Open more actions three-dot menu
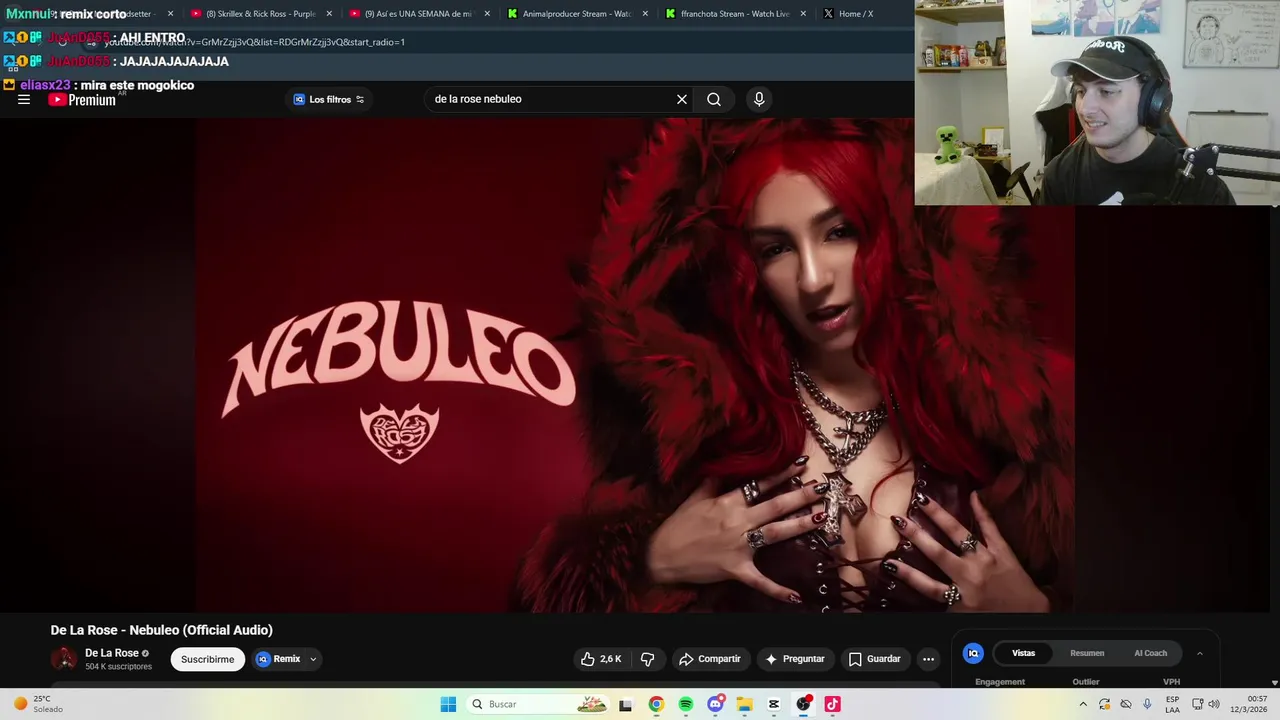Viewport: 1280px width, 720px height. [x=928, y=659]
